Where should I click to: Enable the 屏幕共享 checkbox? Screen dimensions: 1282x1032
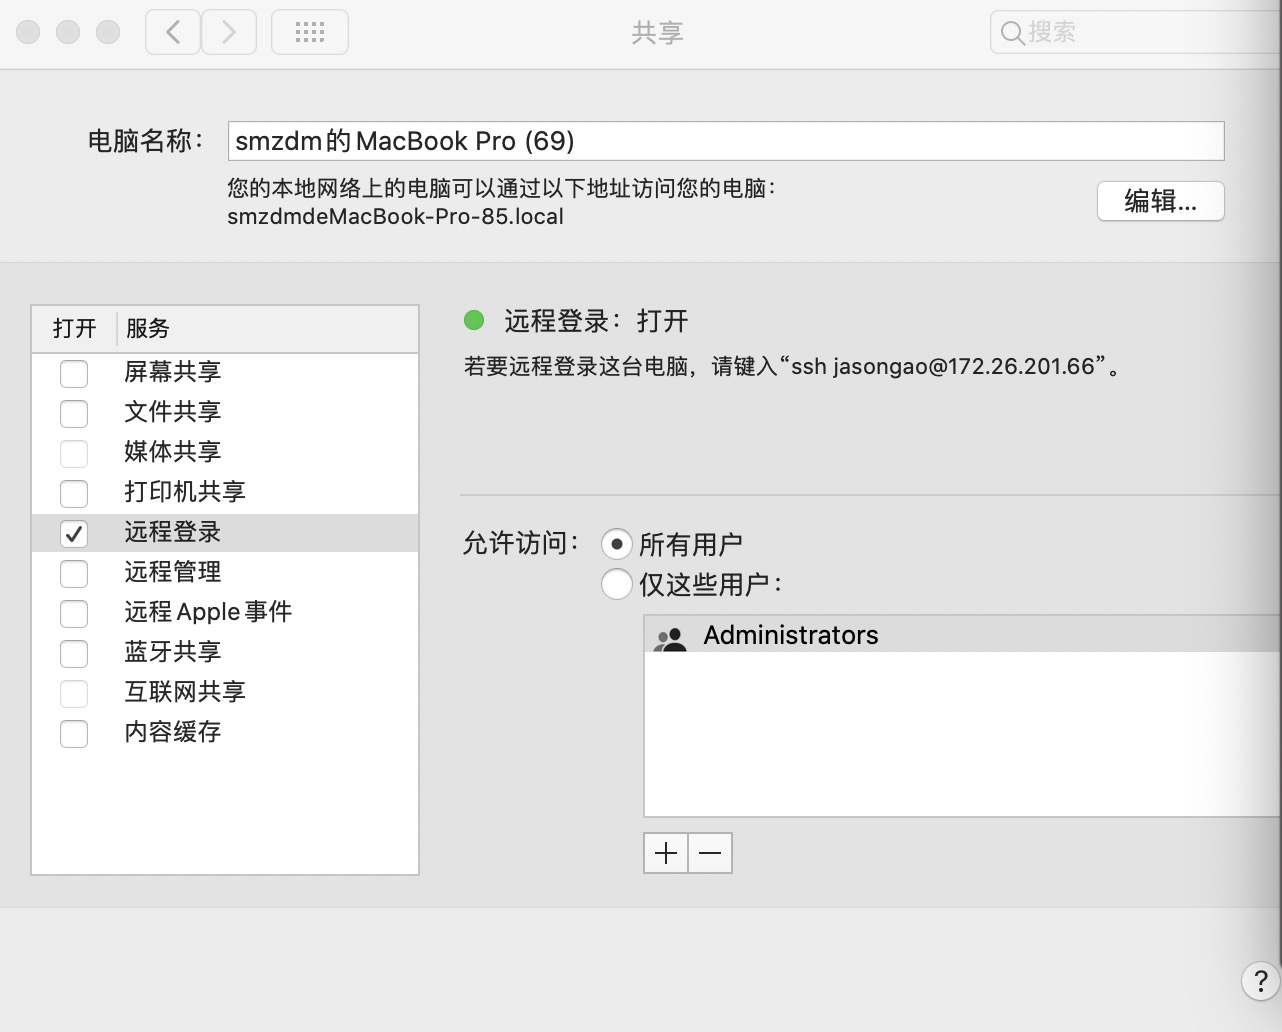pos(74,373)
